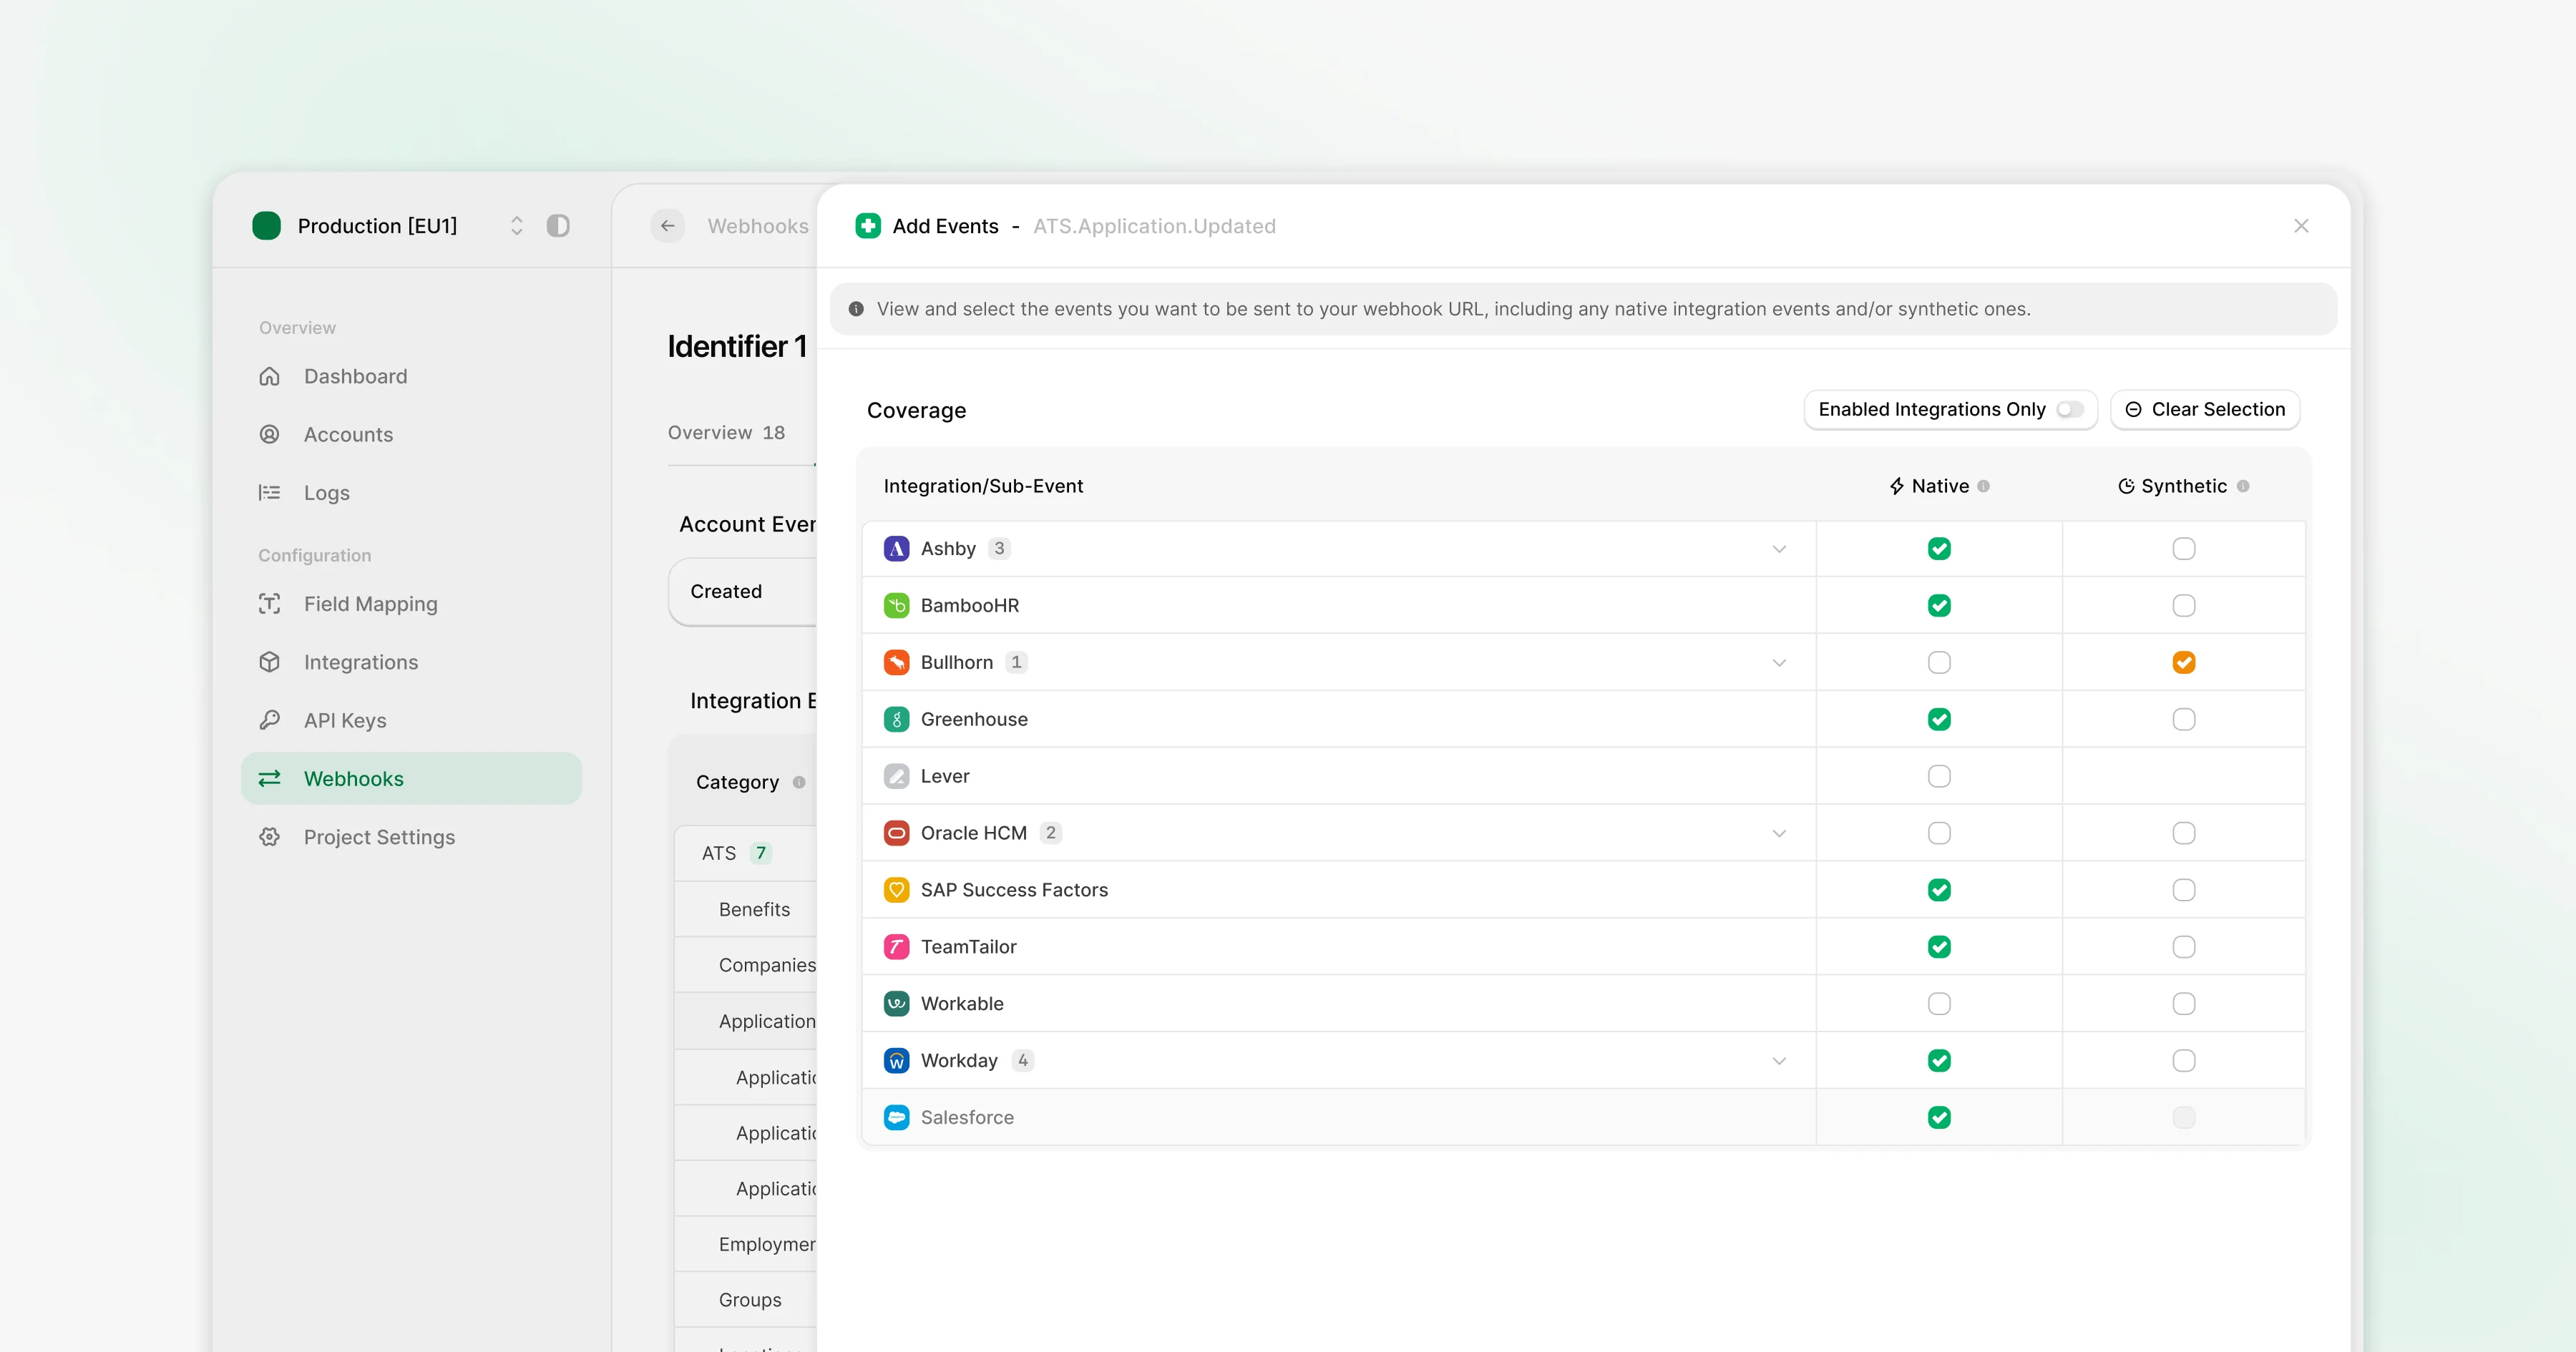Image resolution: width=2576 pixels, height=1352 pixels.
Task: Click the Greenhouse integration logo
Action: pos(896,719)
